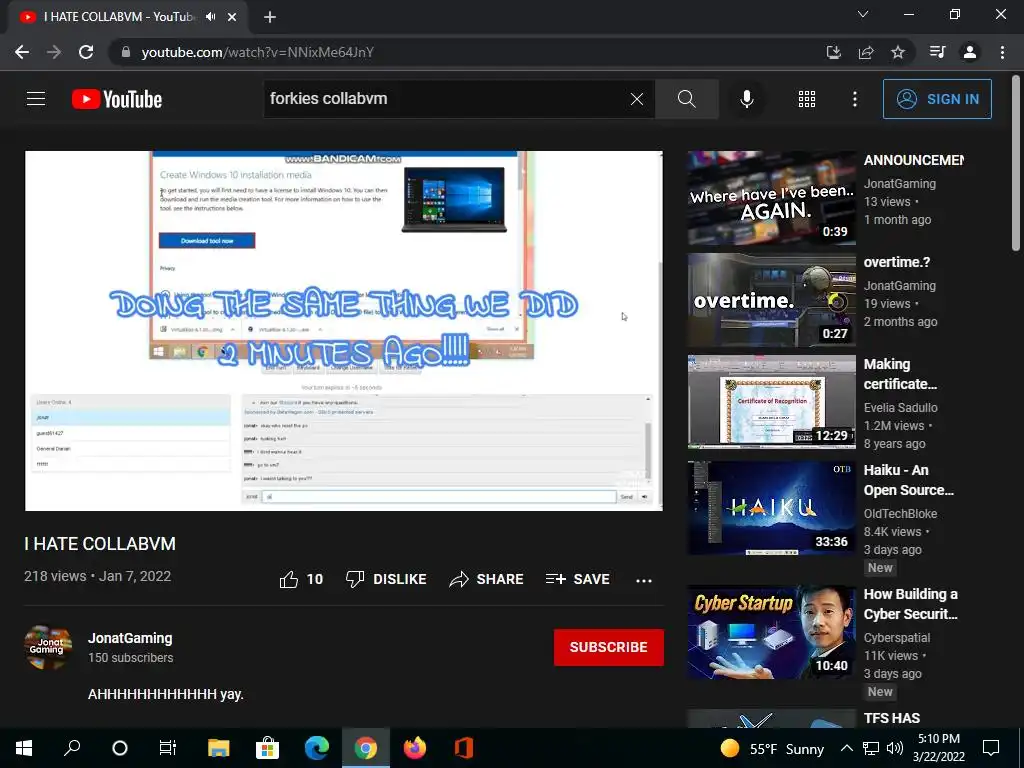Click Haiku - An Open Source title
1024x768 pixels.
click(x=908, y=480)
